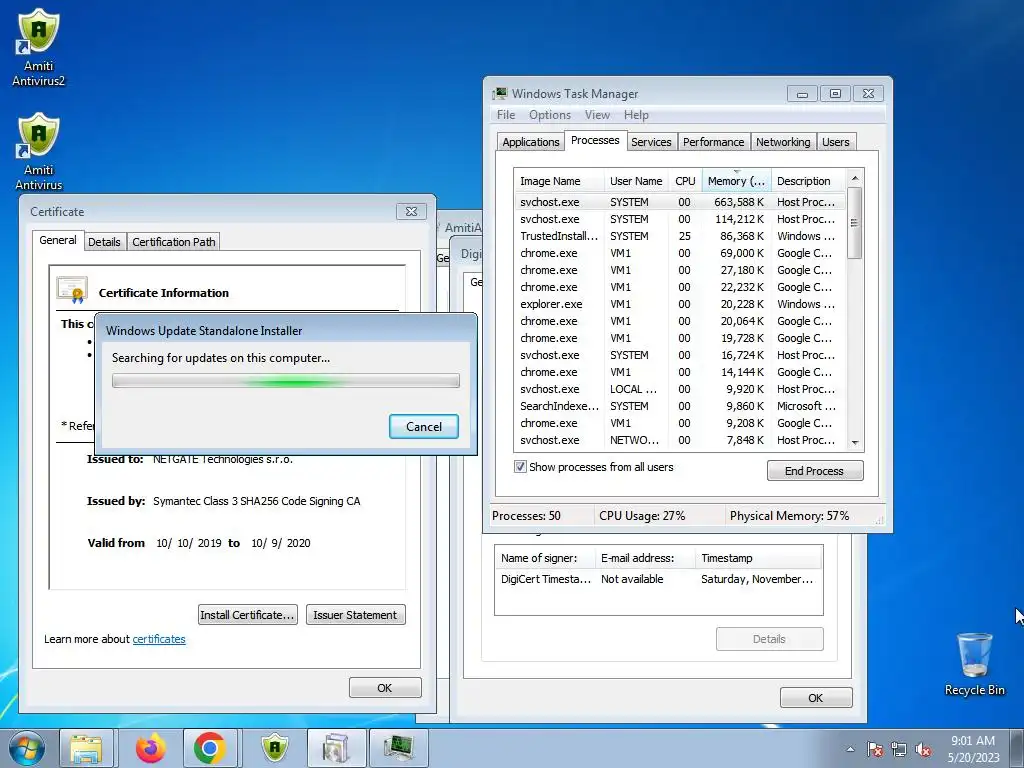Click the Name of signer column header
The width and height of the screenshot is (1024, 768).
[x=545, y=558]
